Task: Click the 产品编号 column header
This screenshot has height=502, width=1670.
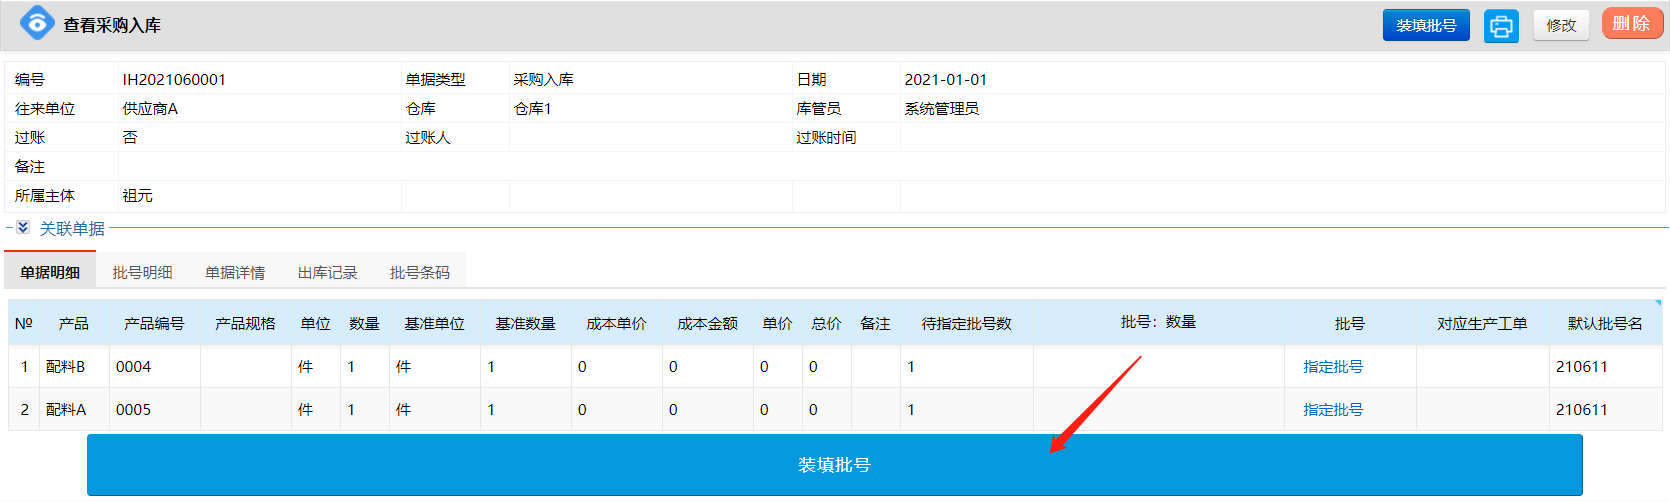Action: tap(154, 324)
